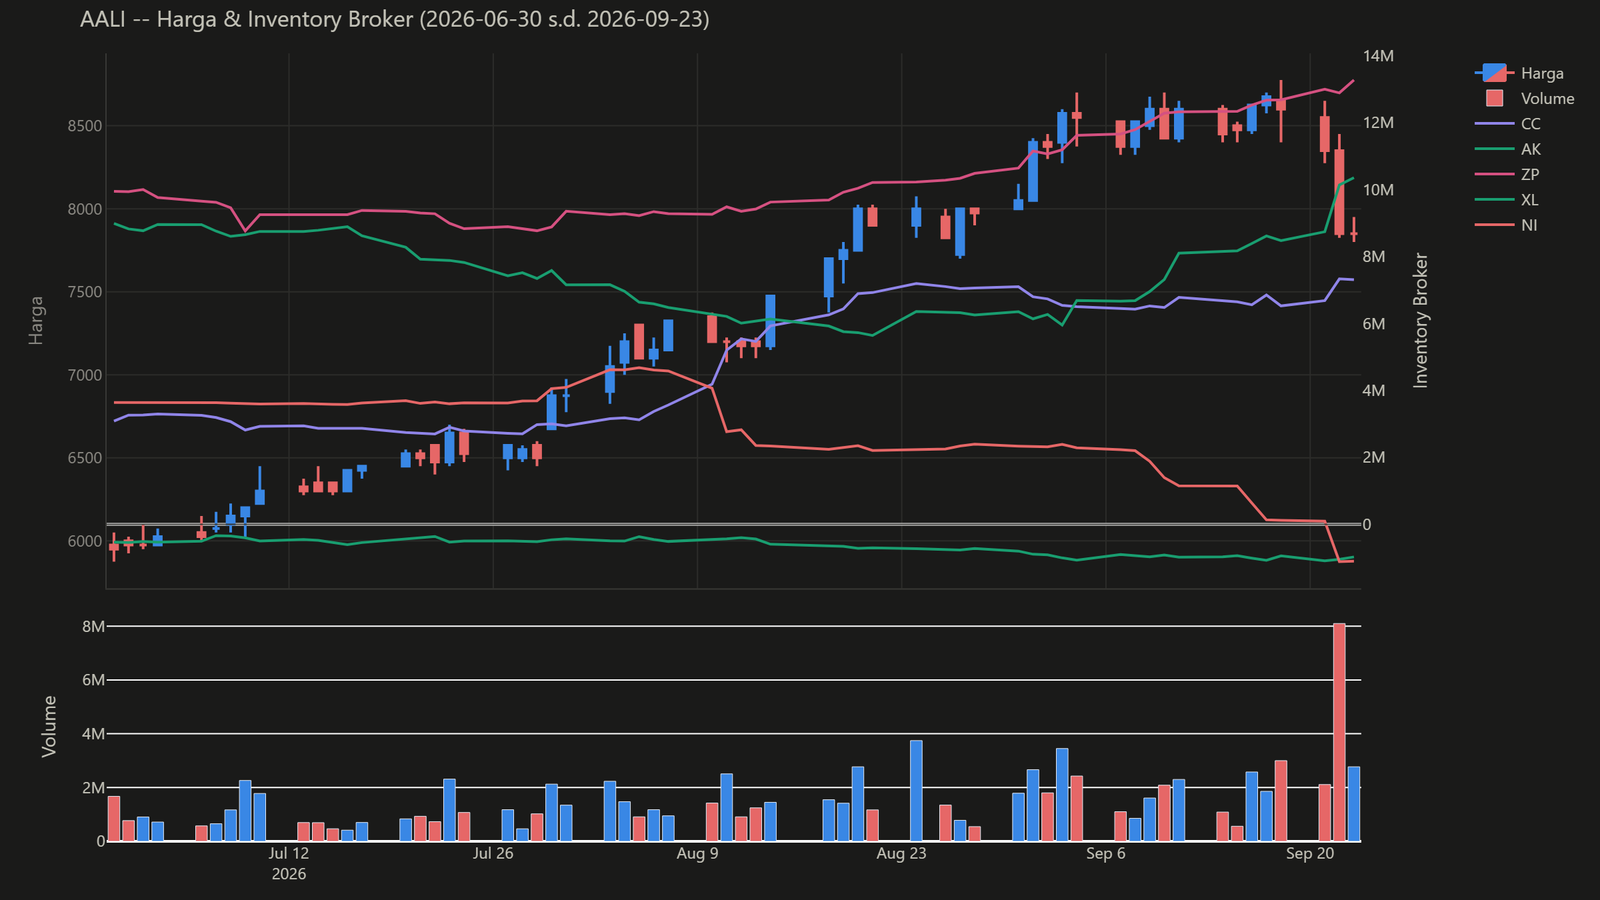This screenshot has height=900, width=1600.
Task: Click the Jul 26 date tick label
Action: [x=493, y=853]
